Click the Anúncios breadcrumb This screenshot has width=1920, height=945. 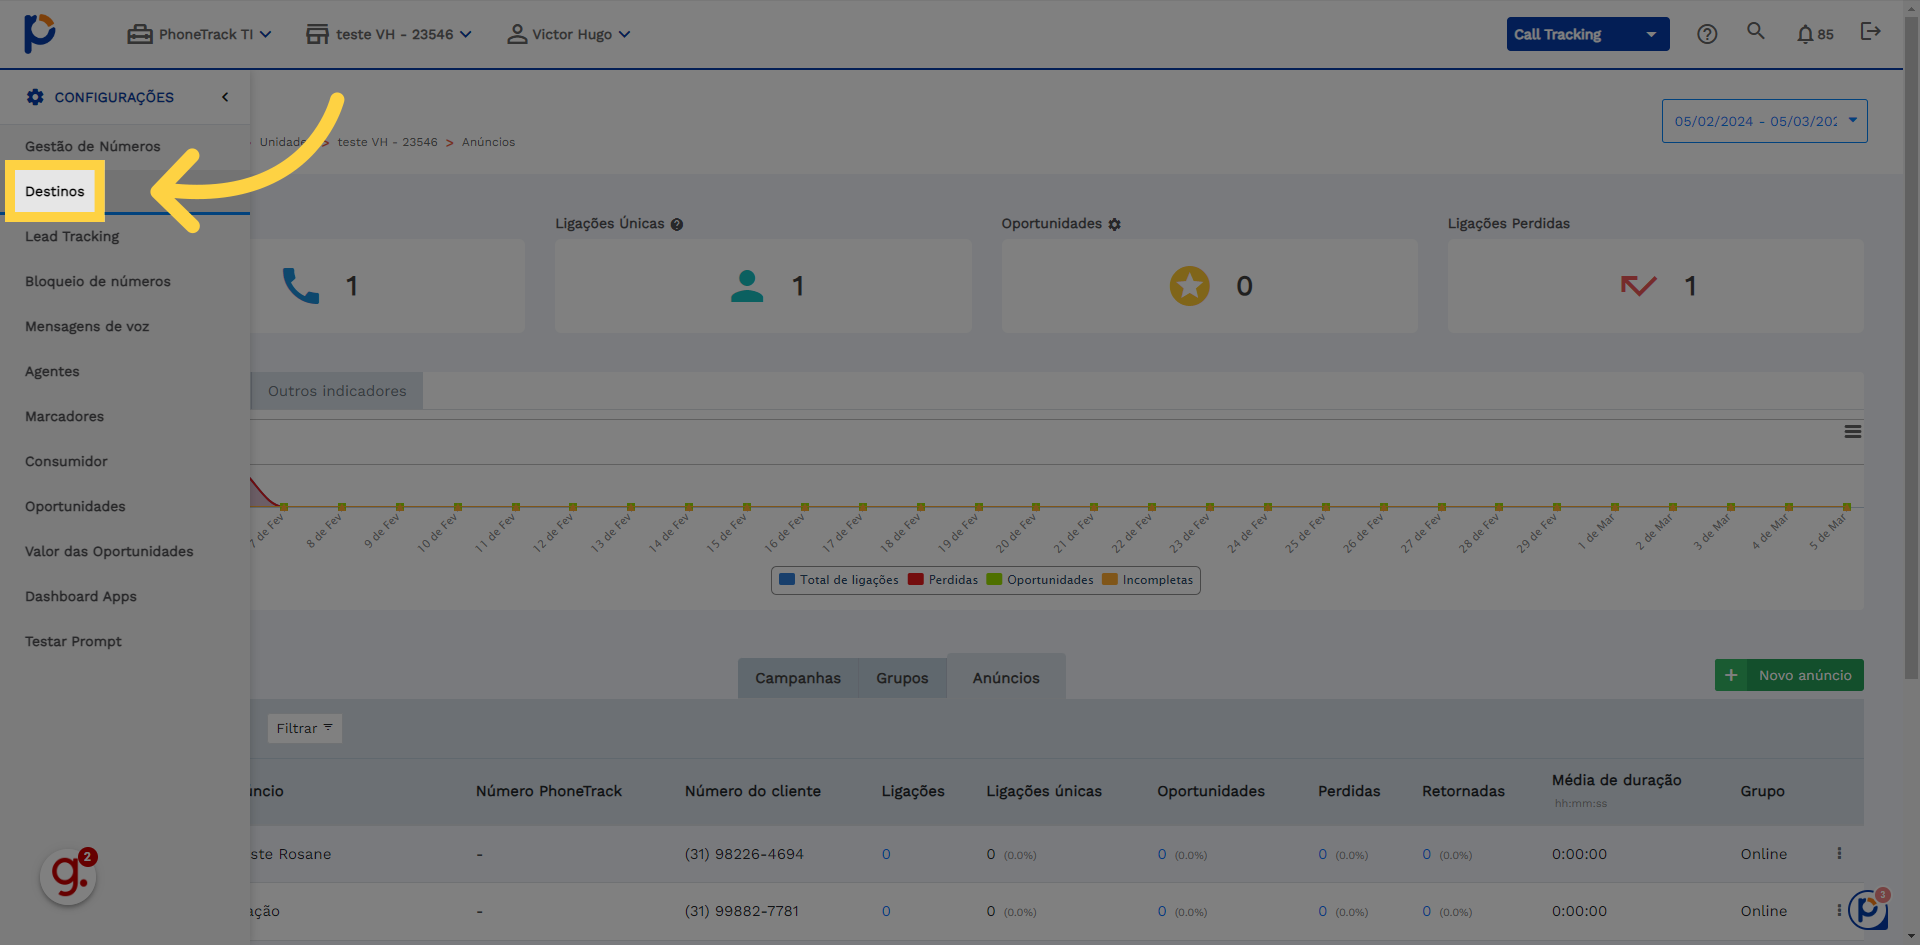489,142
